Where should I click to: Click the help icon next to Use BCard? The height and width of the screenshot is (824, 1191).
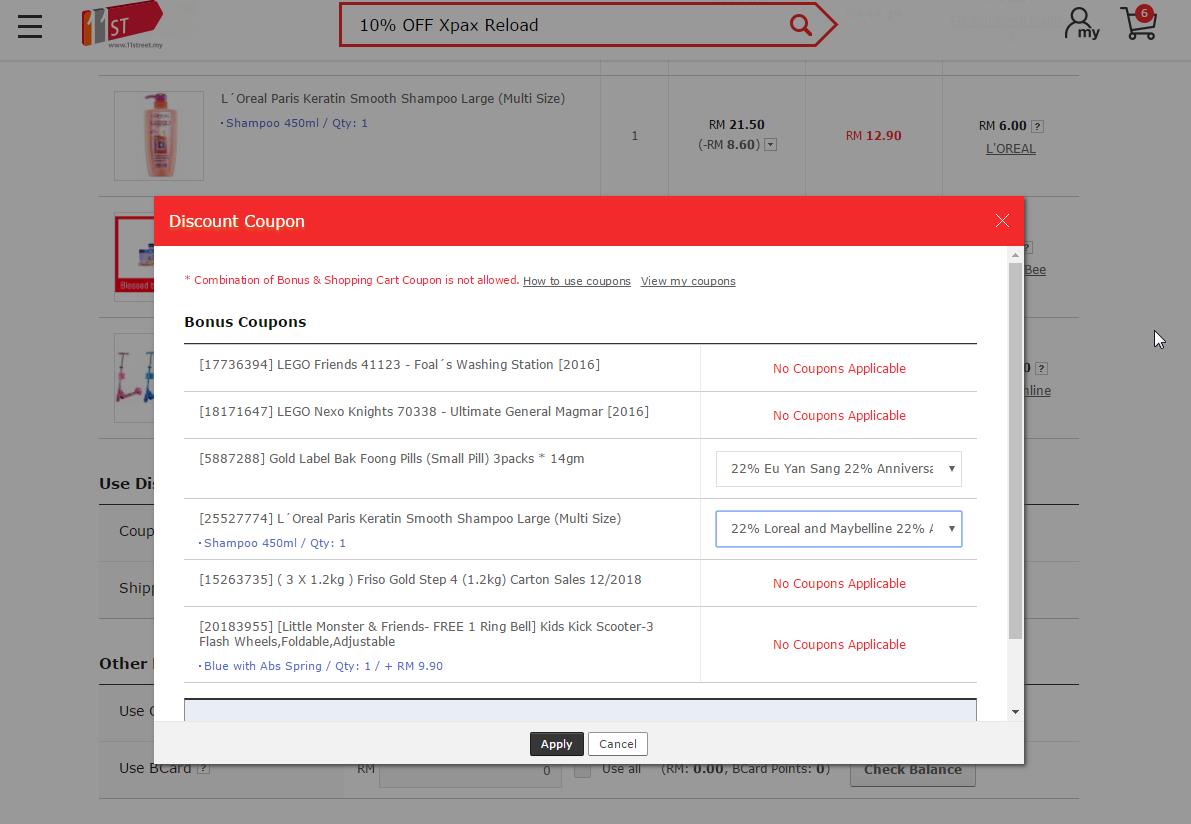pyautogui.click(x=204, y=769)
